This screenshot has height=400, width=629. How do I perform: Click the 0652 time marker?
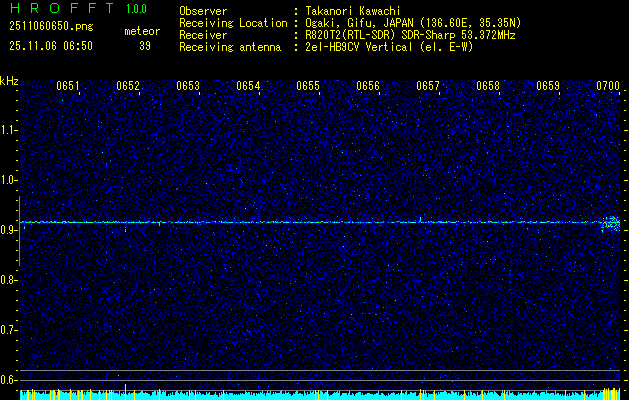pos(128,86)
